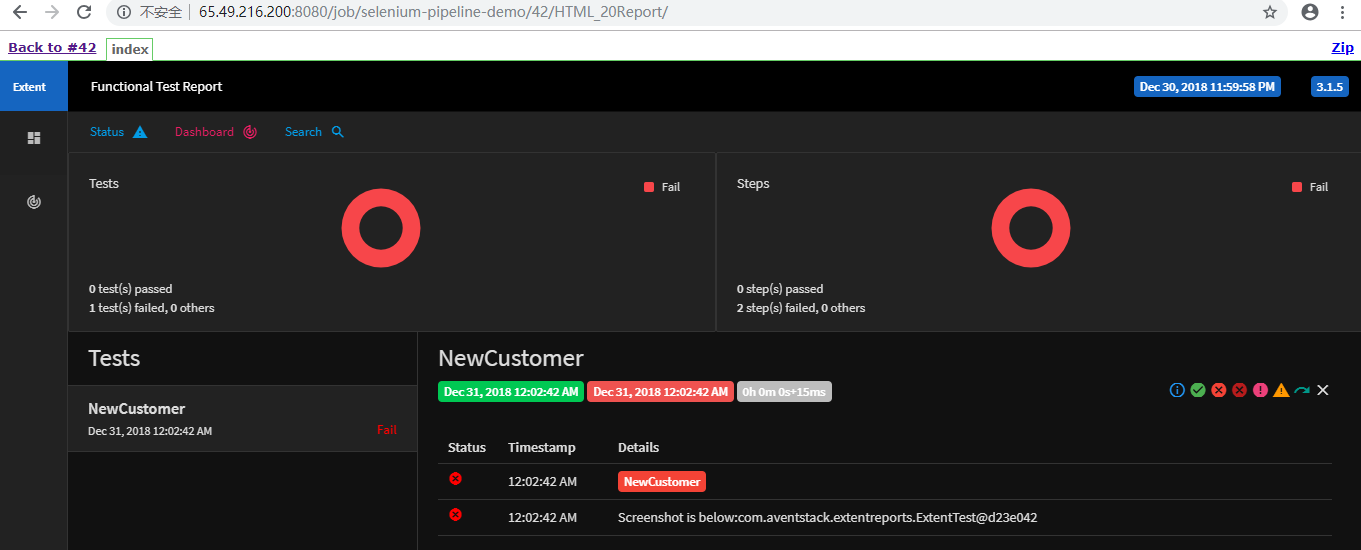Open the Status filter dropdown
Viewport: 1361px width, 550px height.
coord(118,132)
